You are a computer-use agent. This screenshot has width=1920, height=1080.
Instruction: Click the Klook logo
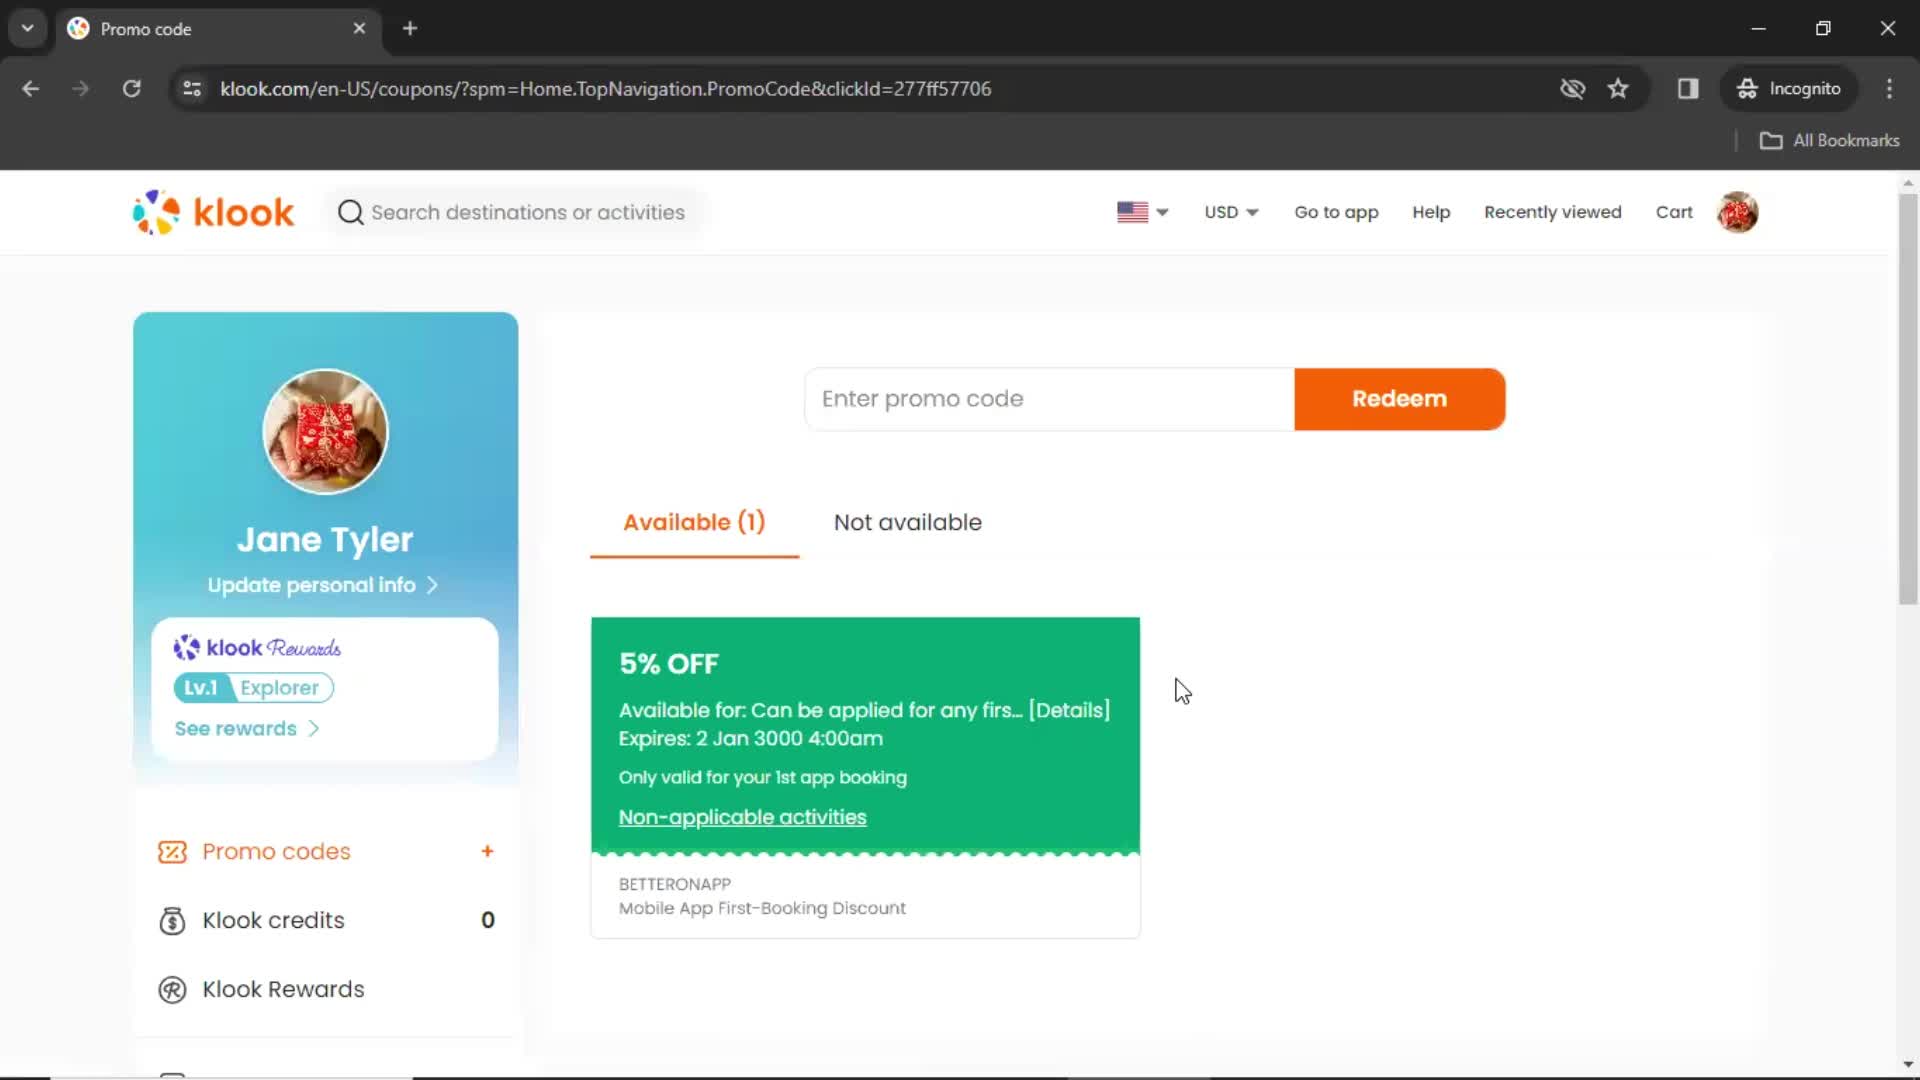point(213,212)
